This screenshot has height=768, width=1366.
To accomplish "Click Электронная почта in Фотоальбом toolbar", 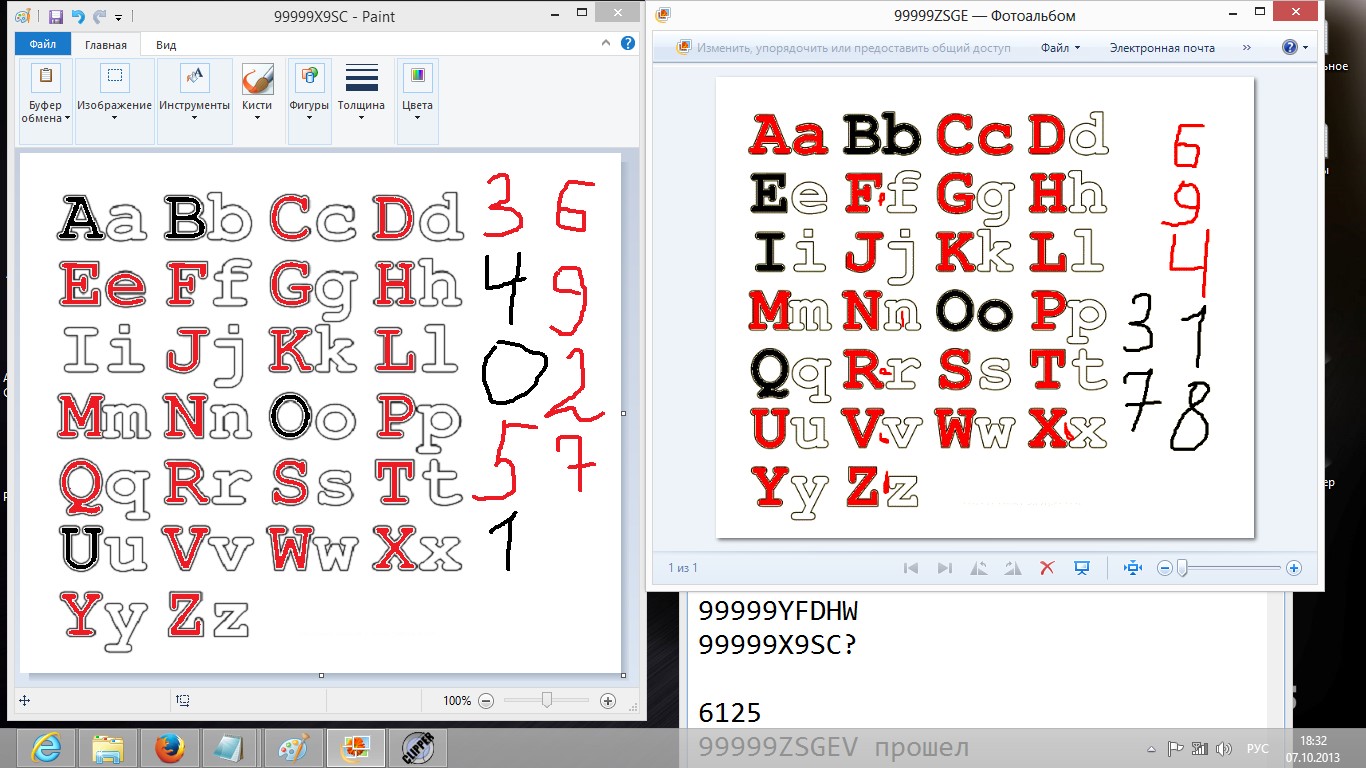I will click(x=1162, y=47).
